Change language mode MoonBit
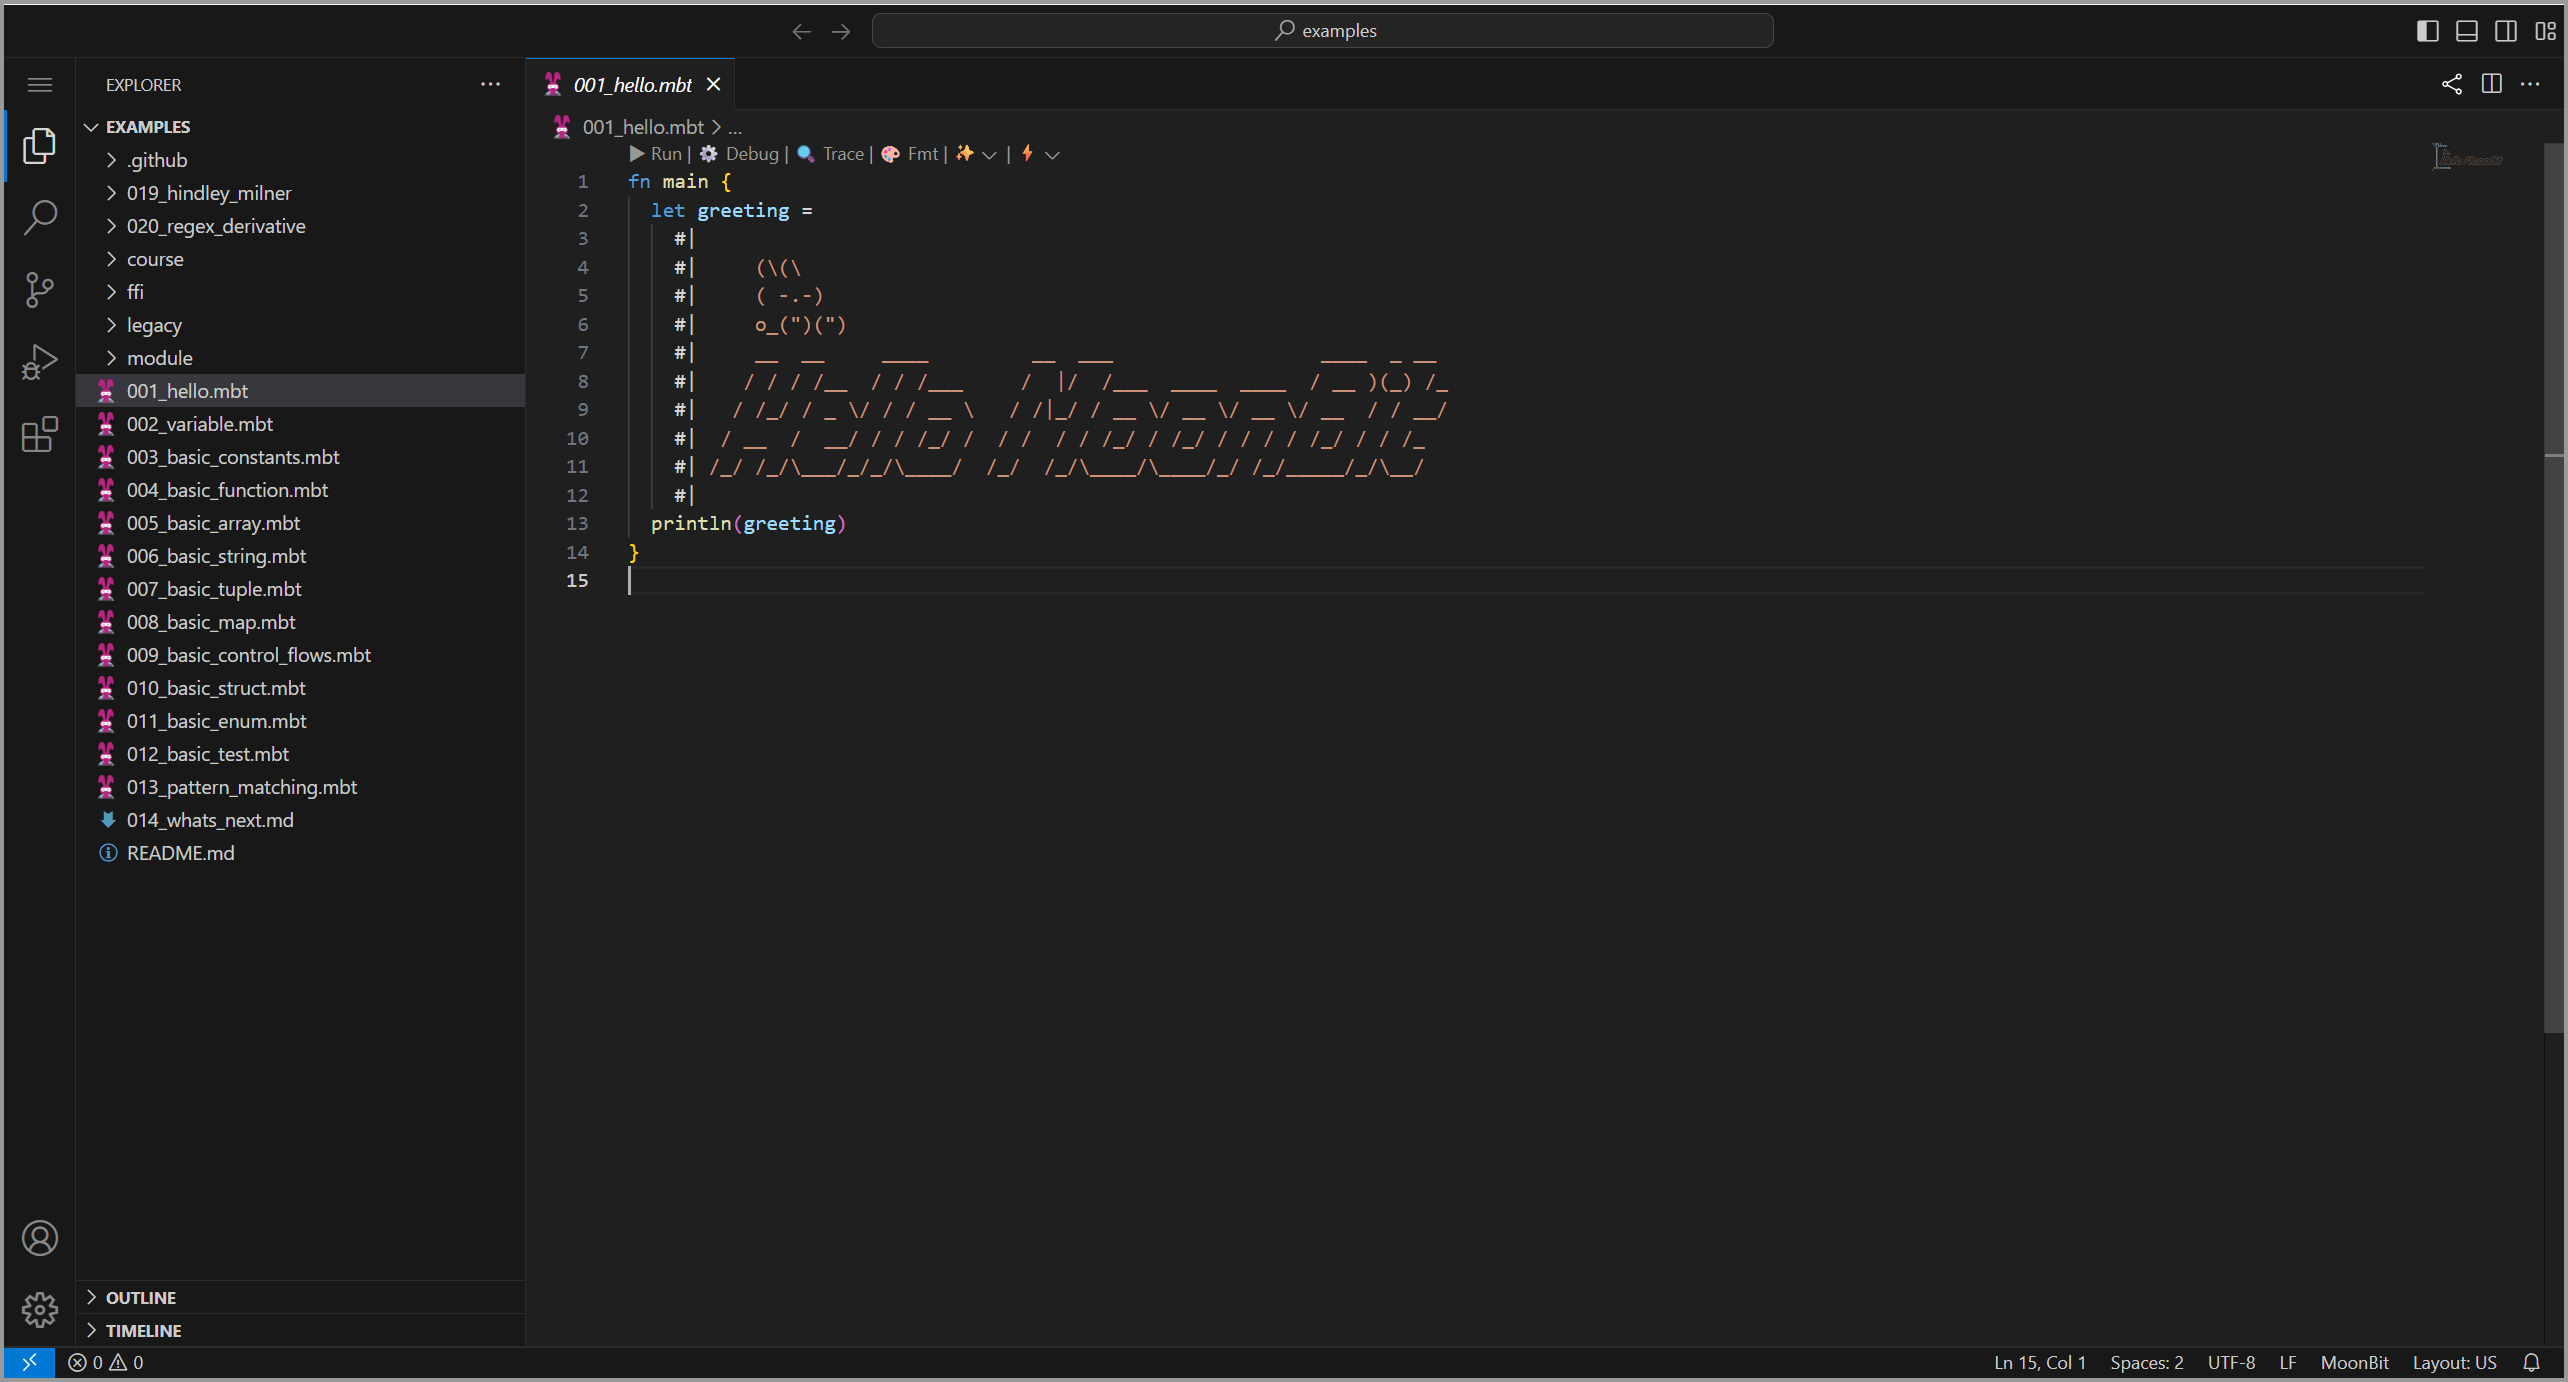Viewport: 2568px width, 1382px height. point(2354,1362)
